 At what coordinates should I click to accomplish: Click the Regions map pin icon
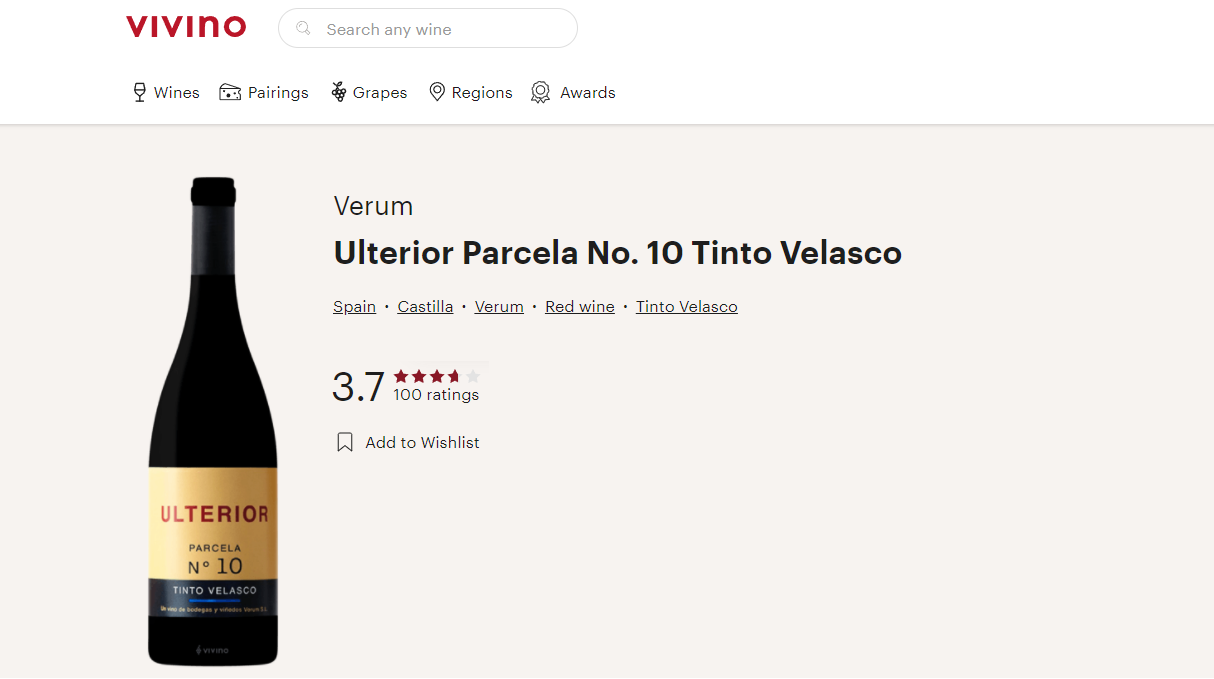click(x=437, y=92)
